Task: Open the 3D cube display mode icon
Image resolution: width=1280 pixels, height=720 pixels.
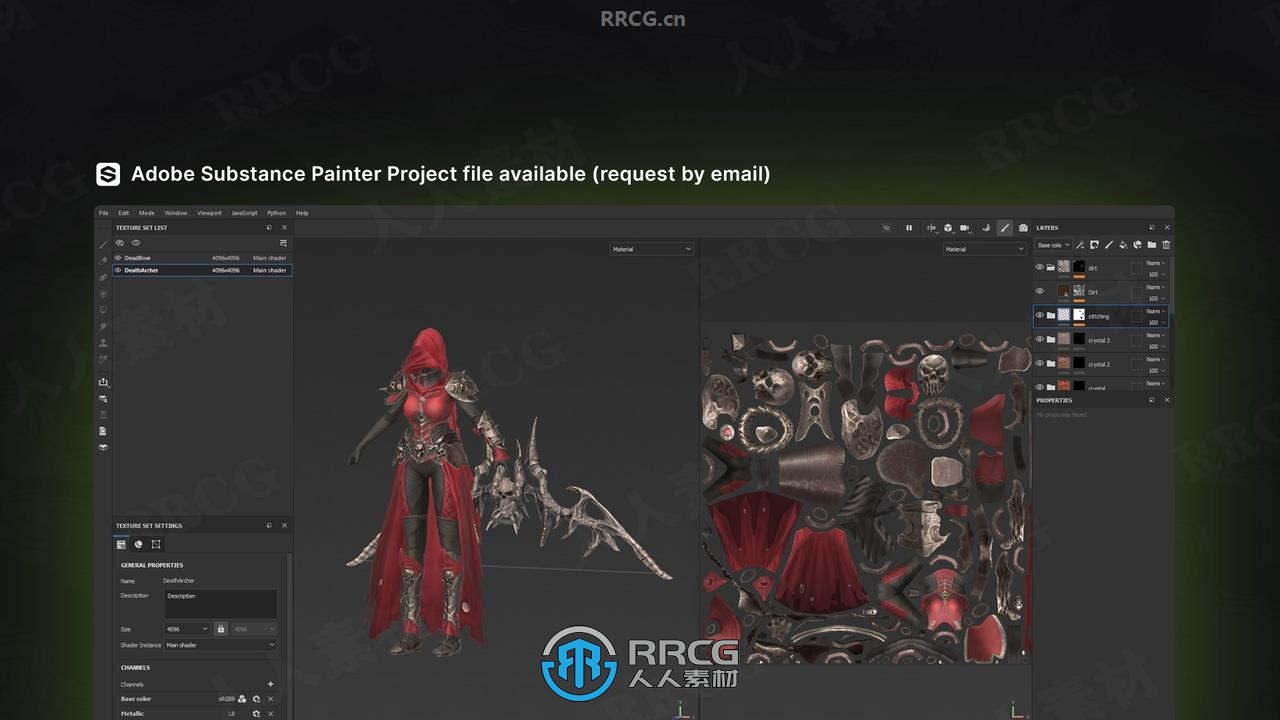Action: [948, 228]
